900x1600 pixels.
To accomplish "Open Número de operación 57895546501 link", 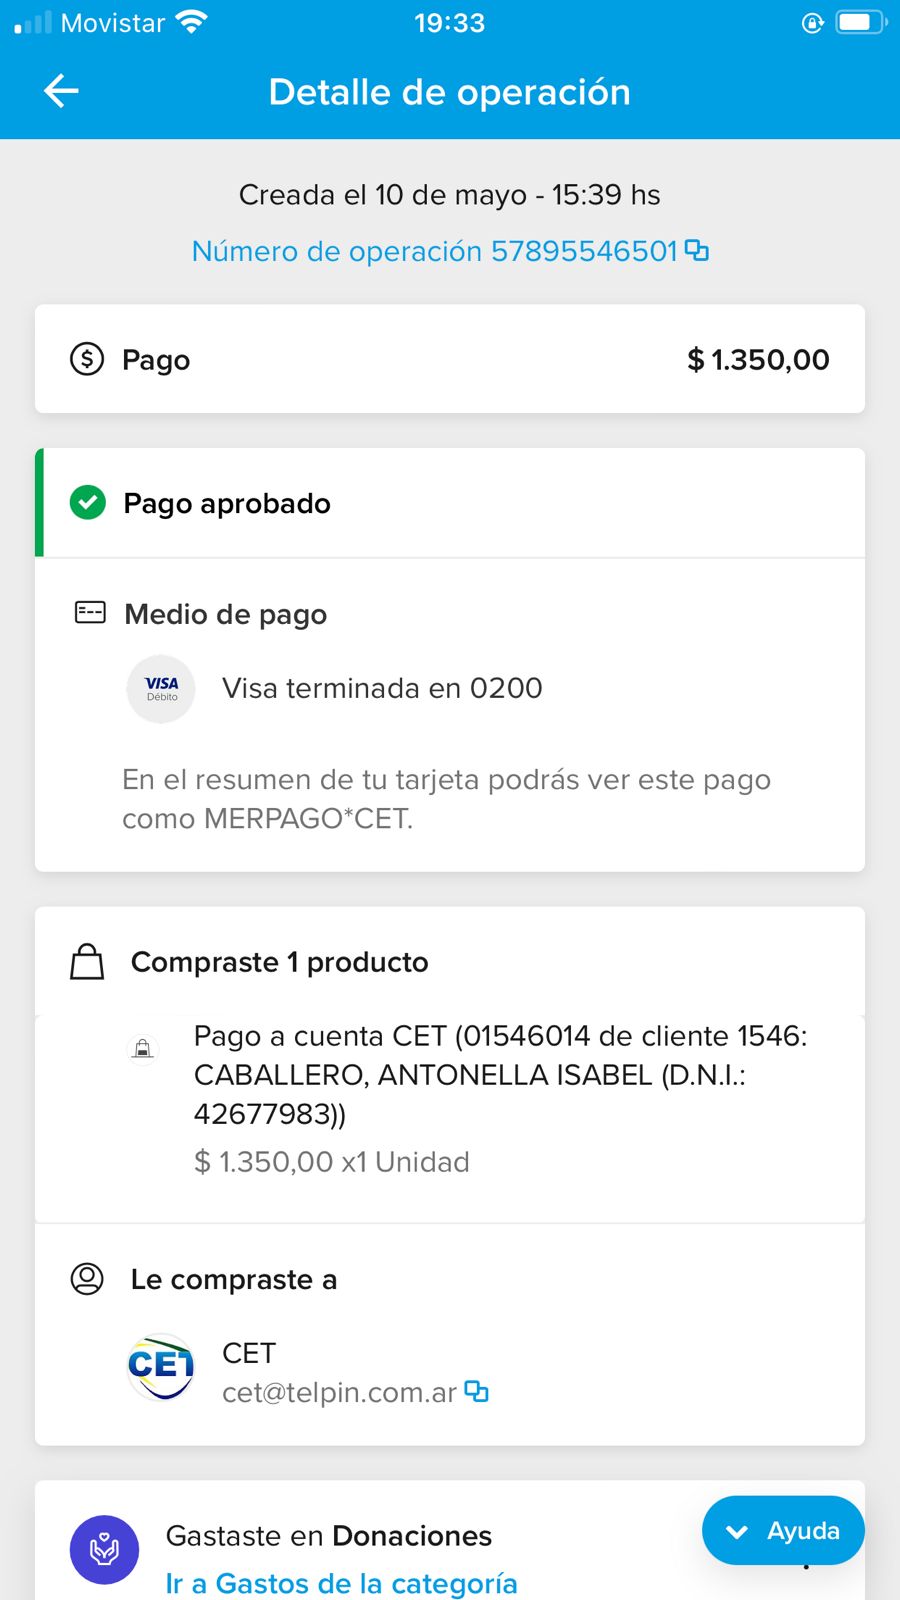I will click(435, 251).
